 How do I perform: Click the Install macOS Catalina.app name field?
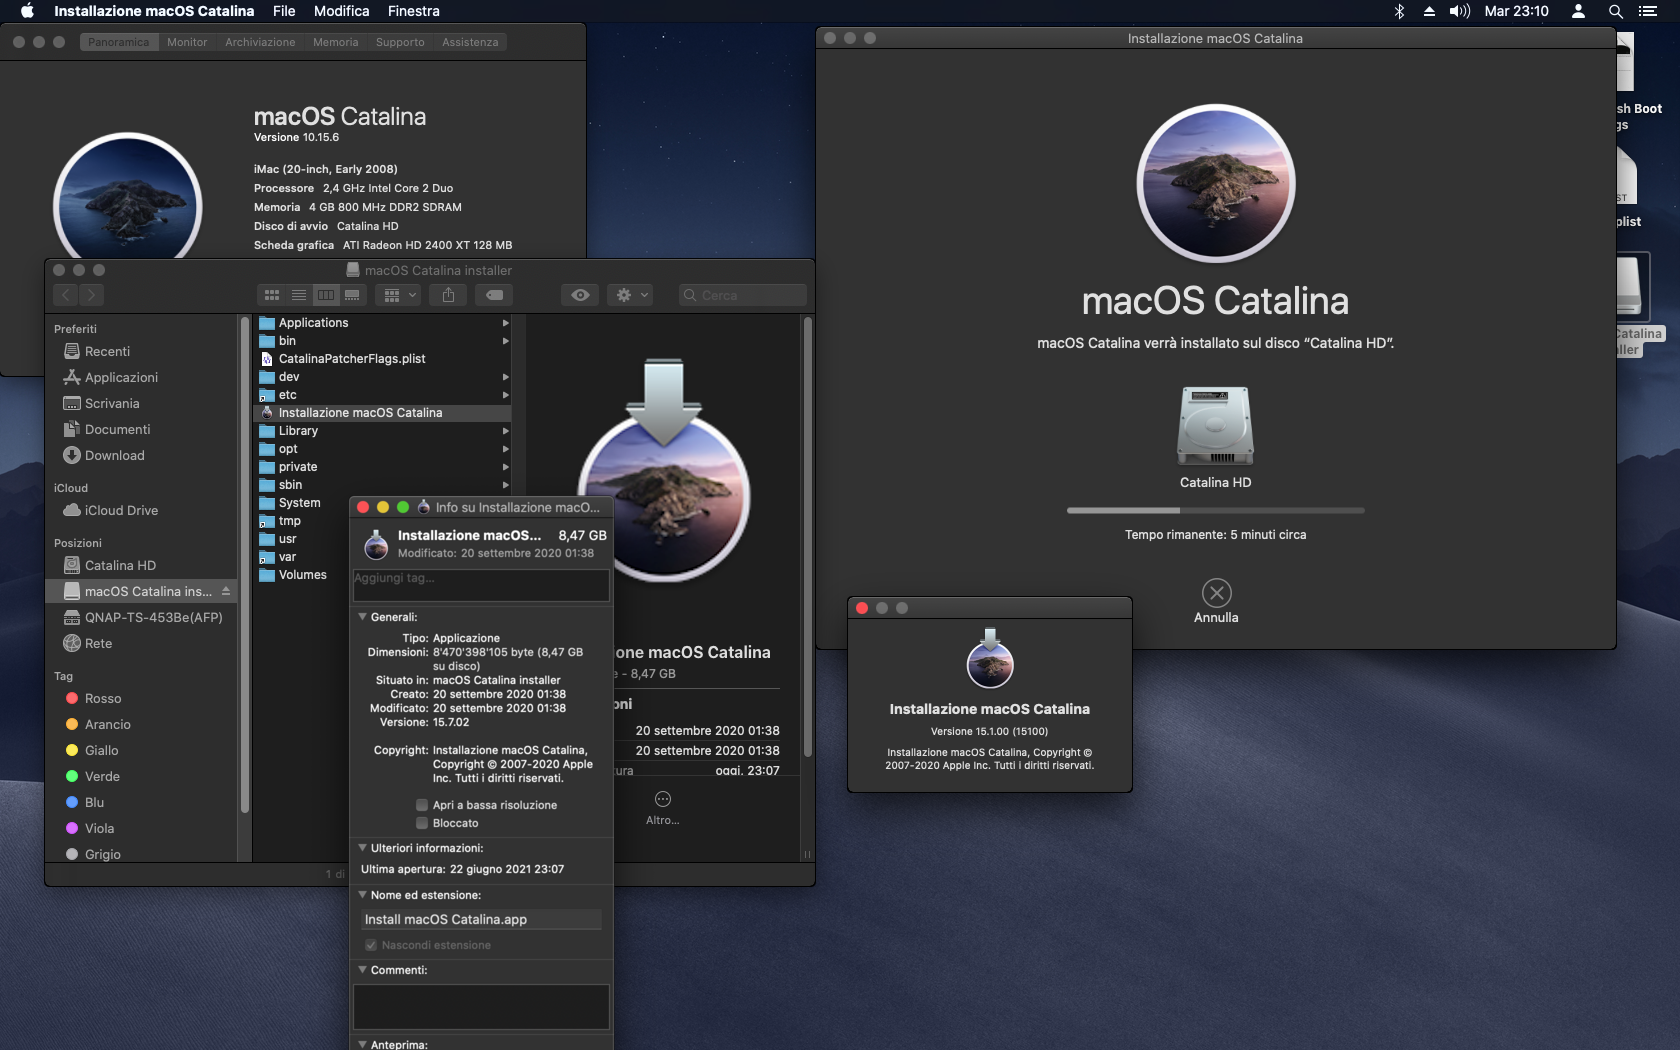tap(482, 919)
